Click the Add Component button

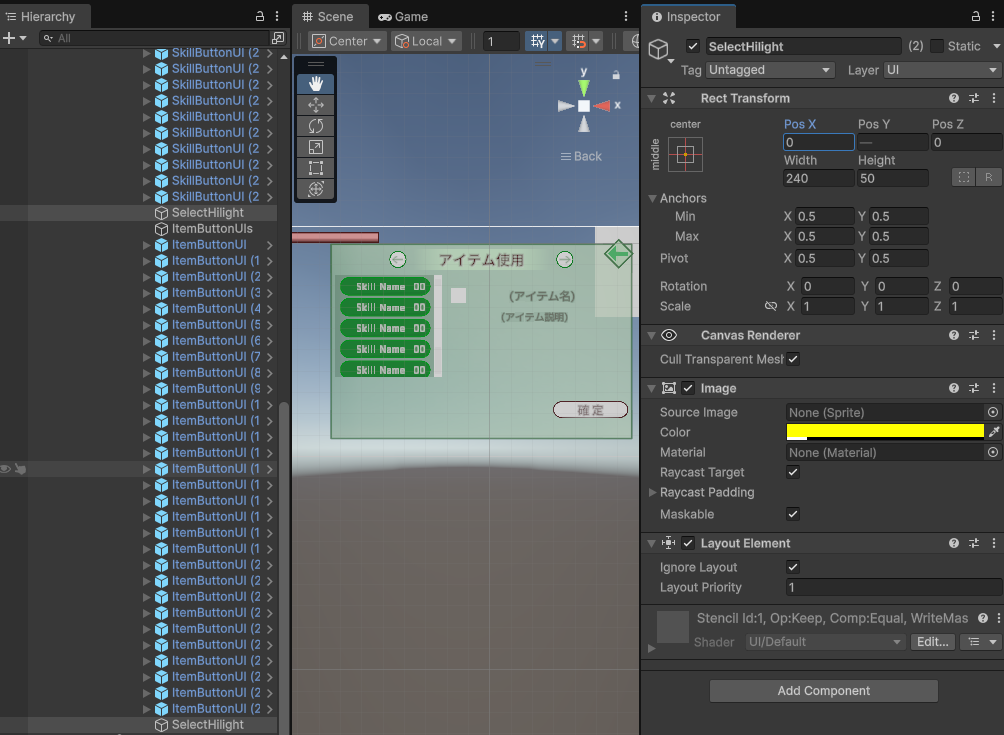[823, 691]
